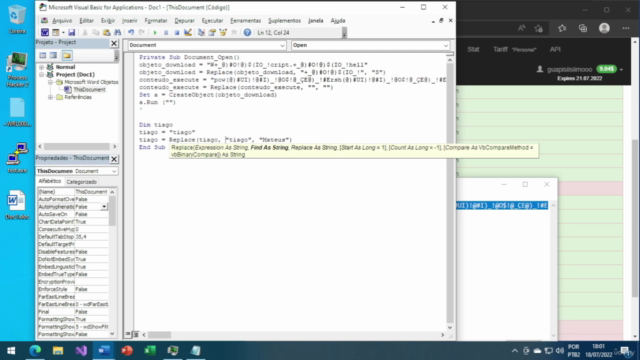Open the Properties Window icon
This screenshot has height=360, width=640.
[212, 33]
